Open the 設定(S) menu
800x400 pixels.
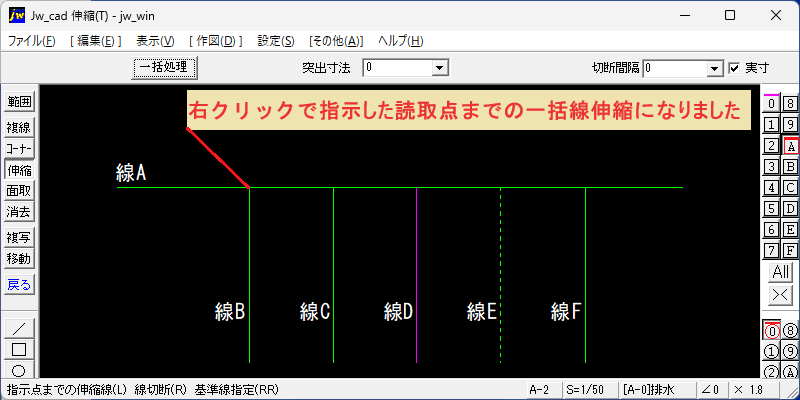point(276,41)
